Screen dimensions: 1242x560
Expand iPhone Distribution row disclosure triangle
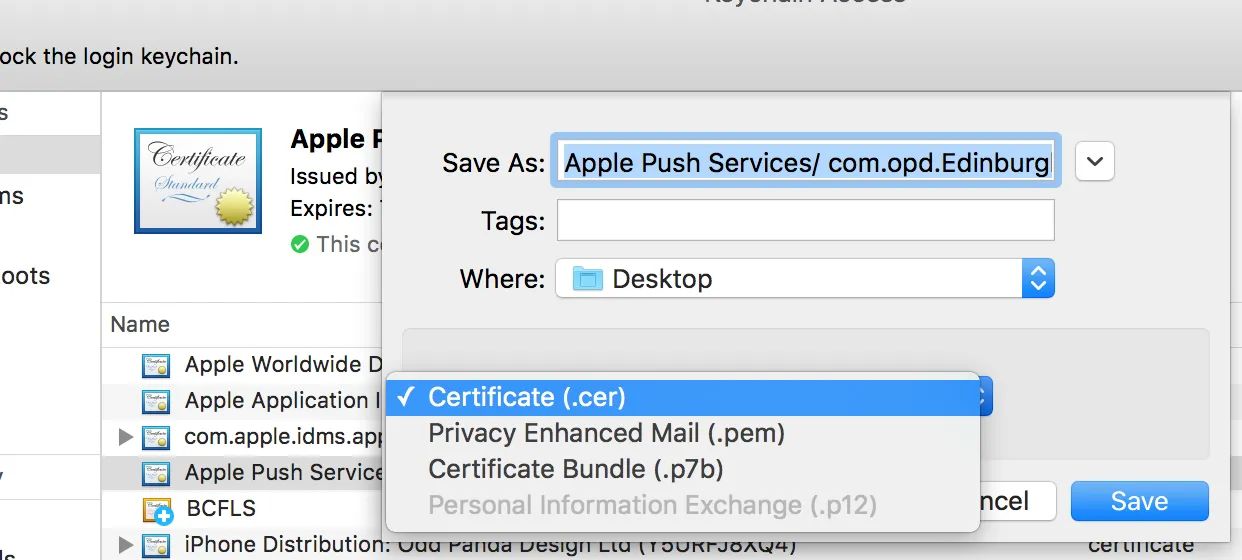[x=126, y=545]
